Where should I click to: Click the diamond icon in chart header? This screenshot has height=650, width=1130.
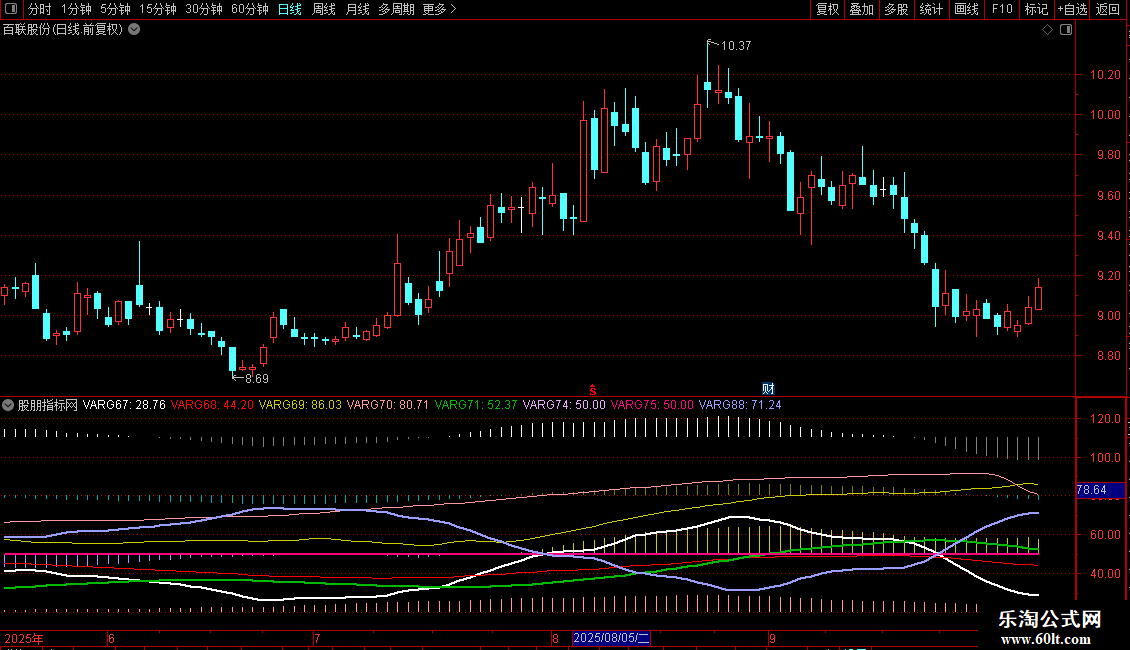1048,30
